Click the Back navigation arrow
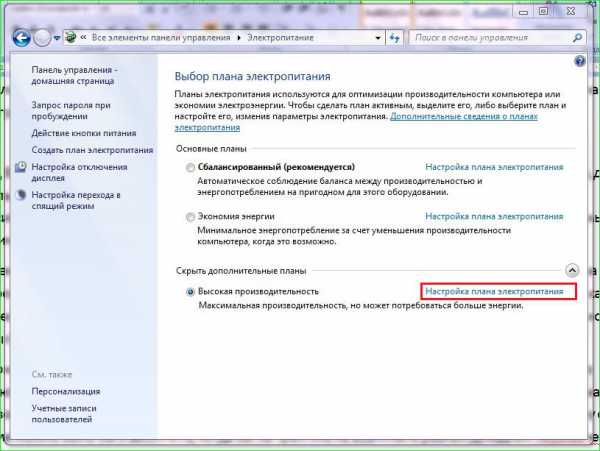 tap(21, 38)
